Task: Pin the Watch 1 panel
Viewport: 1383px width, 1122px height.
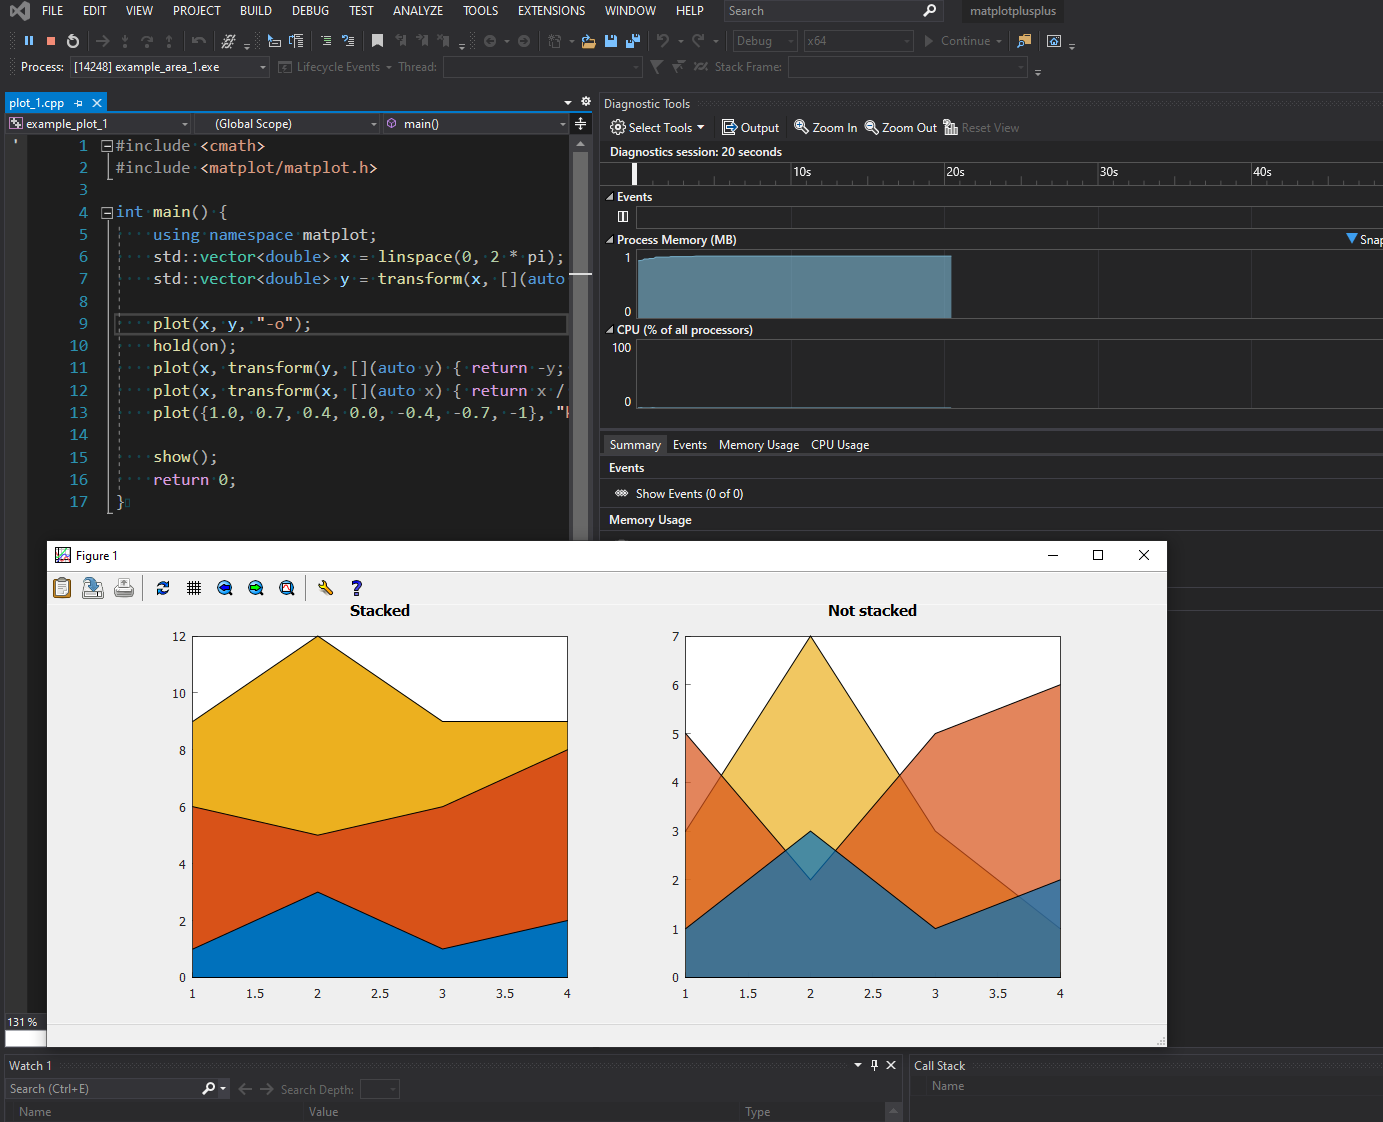Action: [x=874, y=1065]
